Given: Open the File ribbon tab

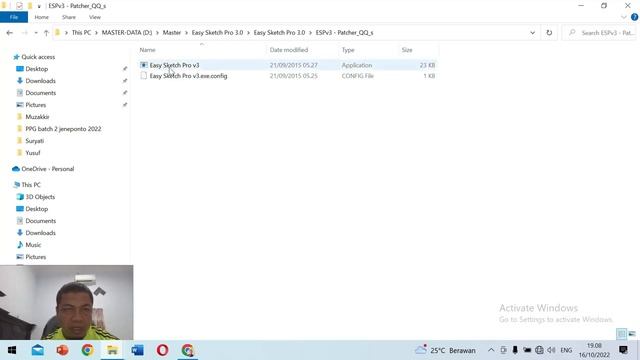Looking at the screenshot, I should click(x=14, y=17).
